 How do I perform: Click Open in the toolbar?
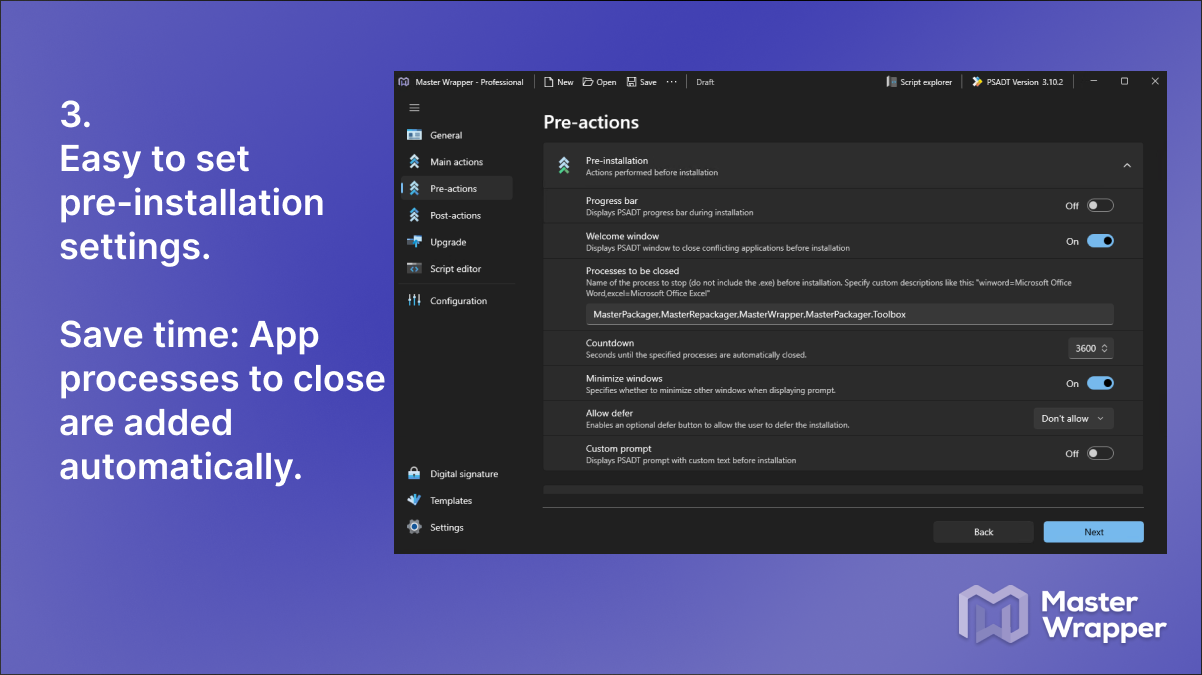[x=600, y=82]
